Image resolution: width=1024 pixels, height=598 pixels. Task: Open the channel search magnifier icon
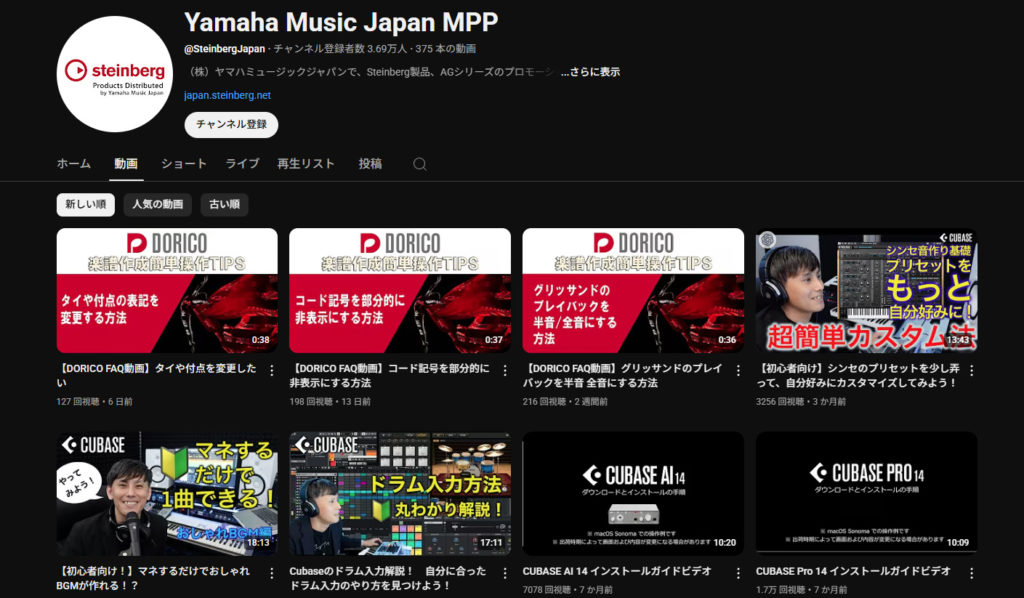420,164
